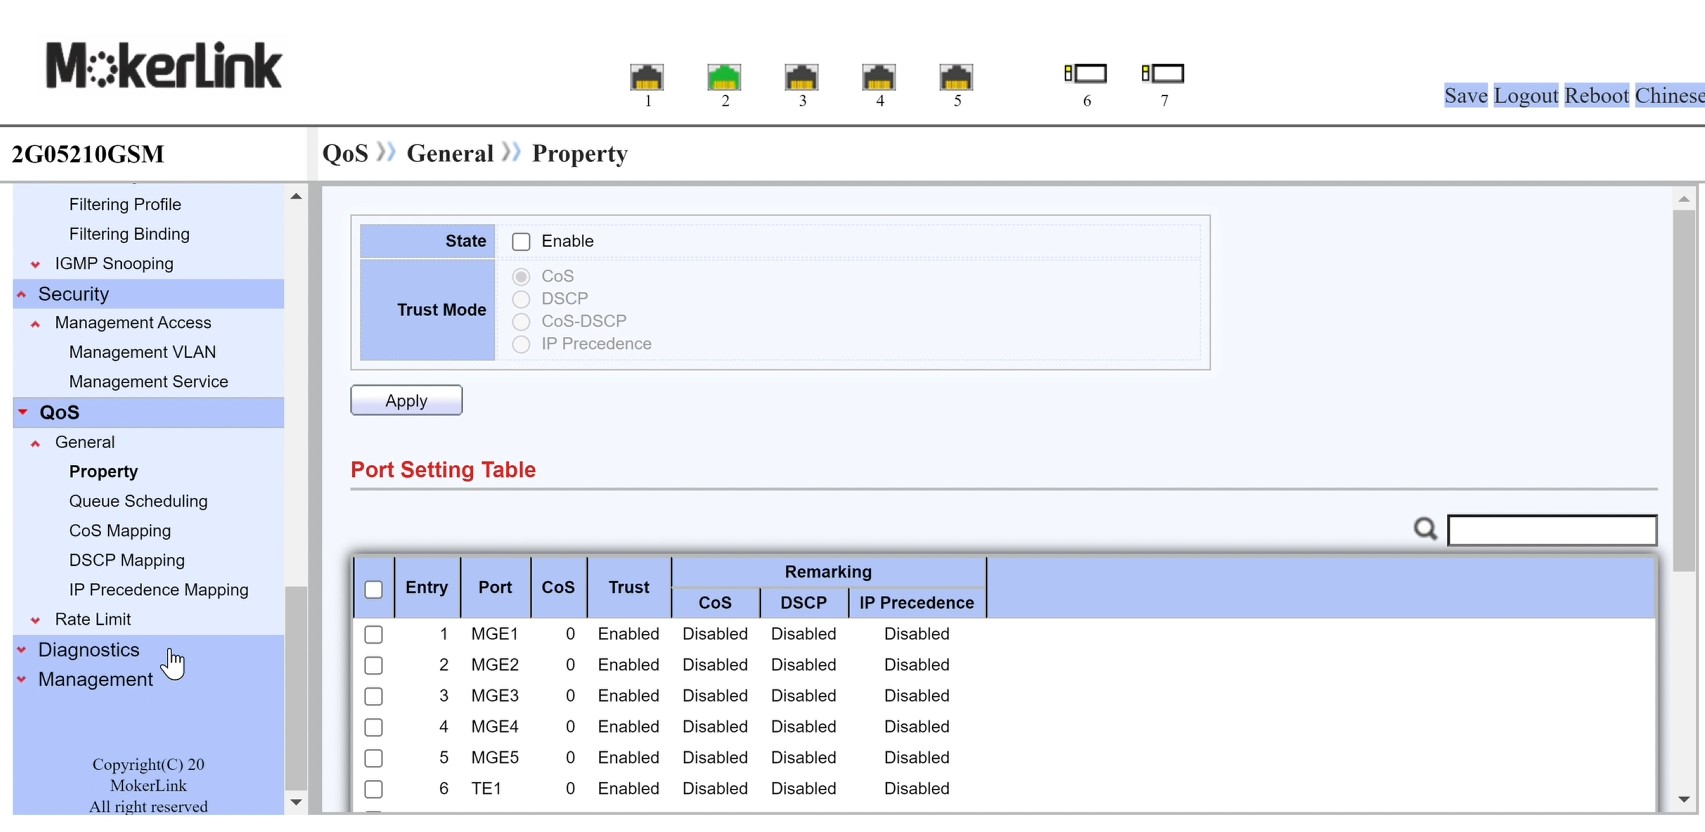
Task: Click the port 5 Ethernet icon
Action: (956, 77)
